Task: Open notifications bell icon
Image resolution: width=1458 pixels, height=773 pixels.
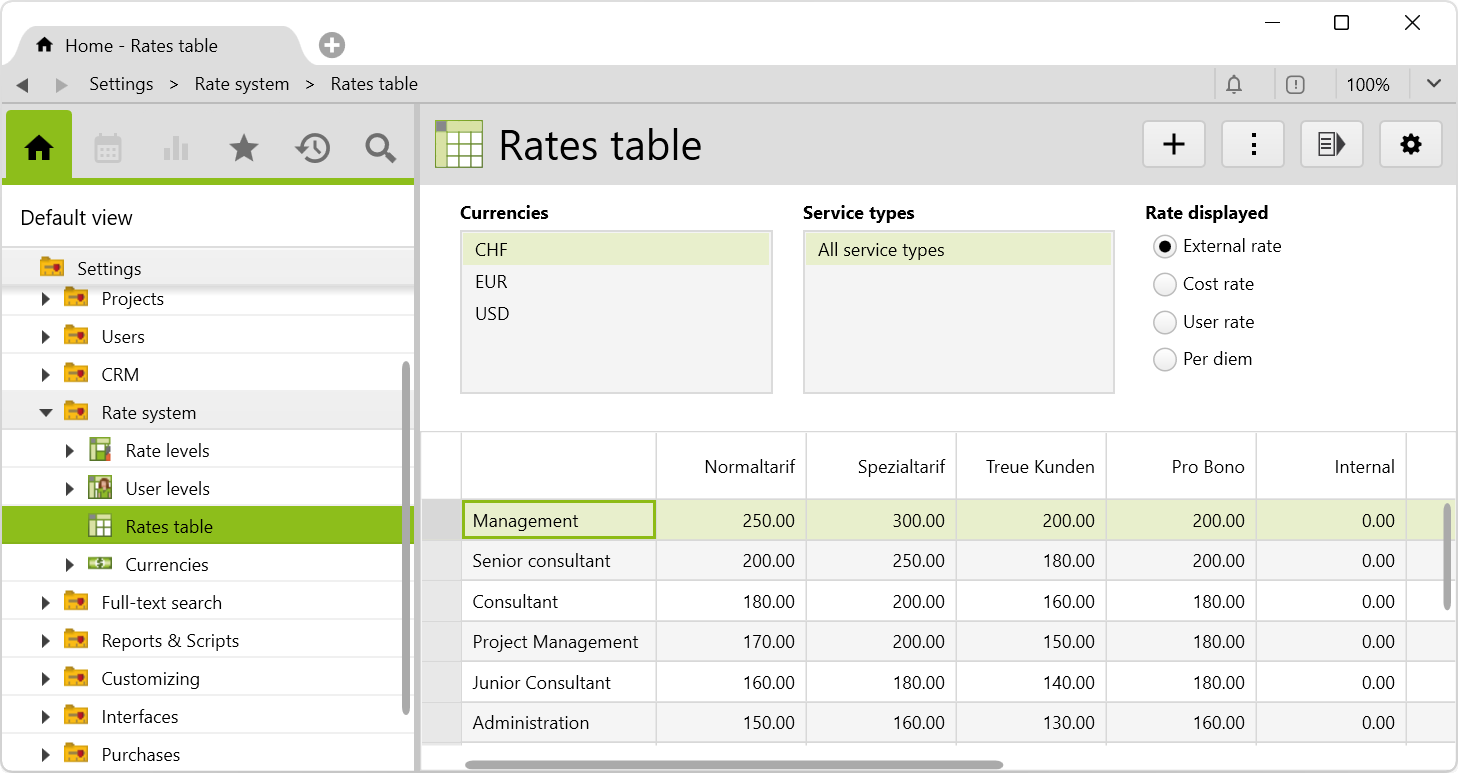Action: [1234, 85]
